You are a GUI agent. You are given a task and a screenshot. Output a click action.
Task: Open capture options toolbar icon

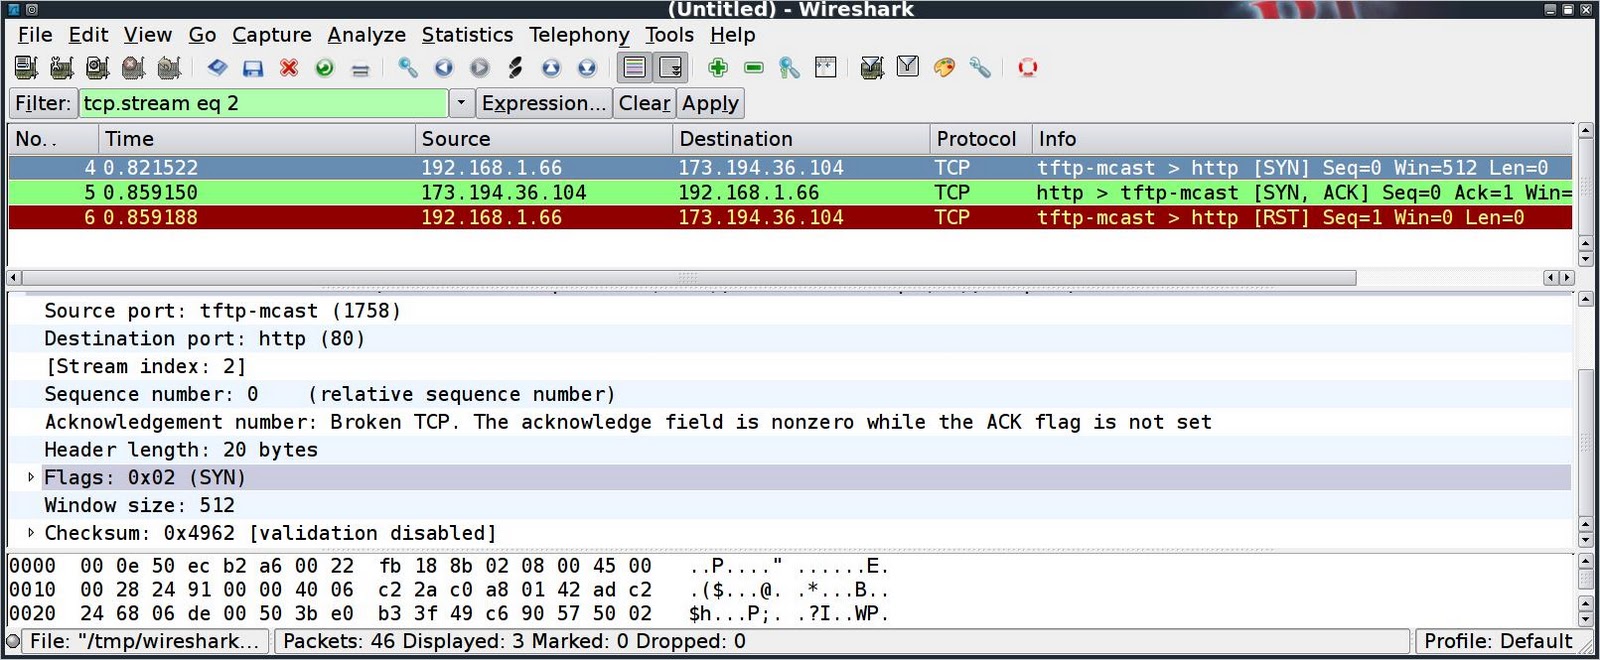point(62,68)
